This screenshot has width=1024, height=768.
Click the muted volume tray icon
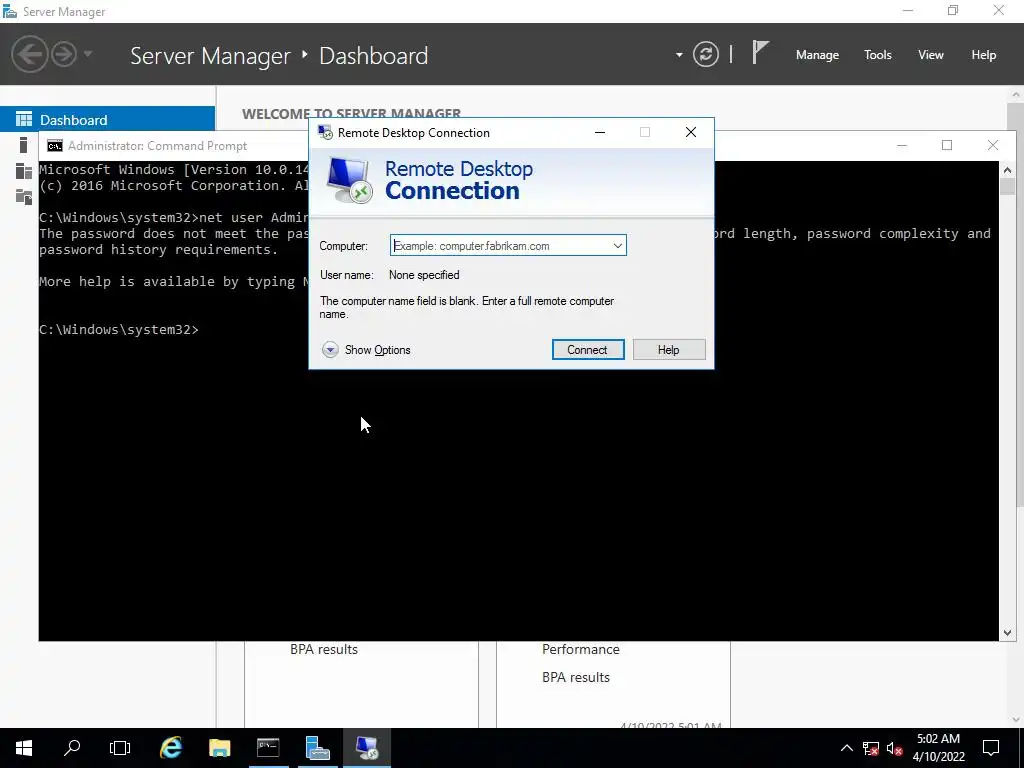point(895,748)
